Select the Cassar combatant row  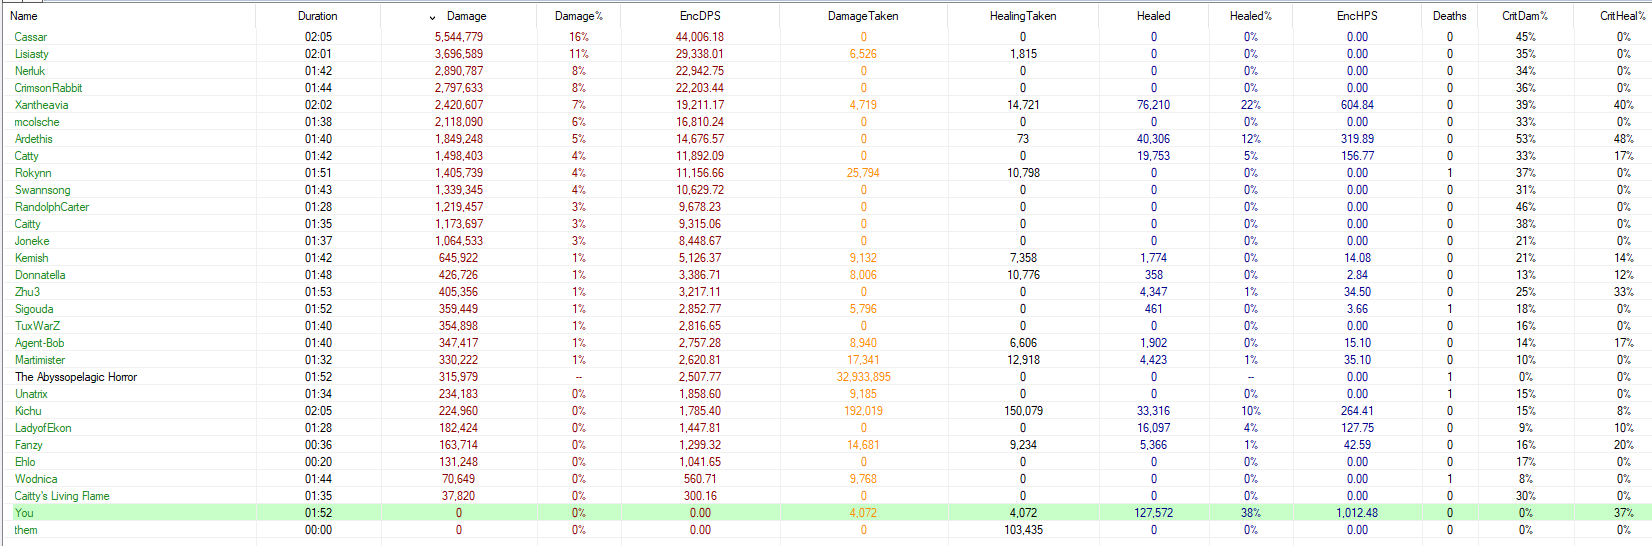pyautogui.click(x=31, y=37)
